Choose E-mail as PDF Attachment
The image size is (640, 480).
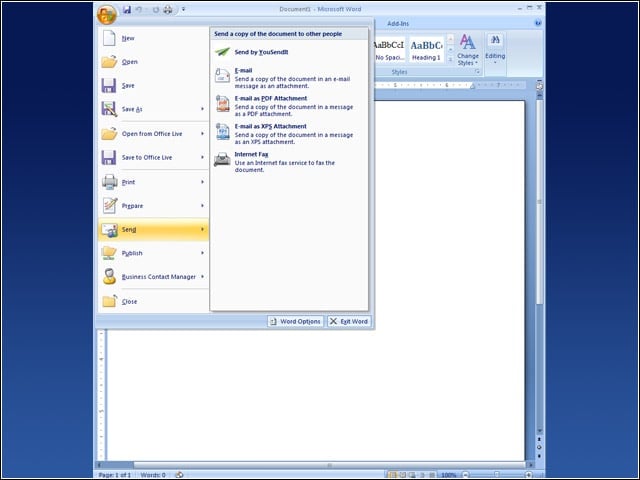click(x=289, y=106)
